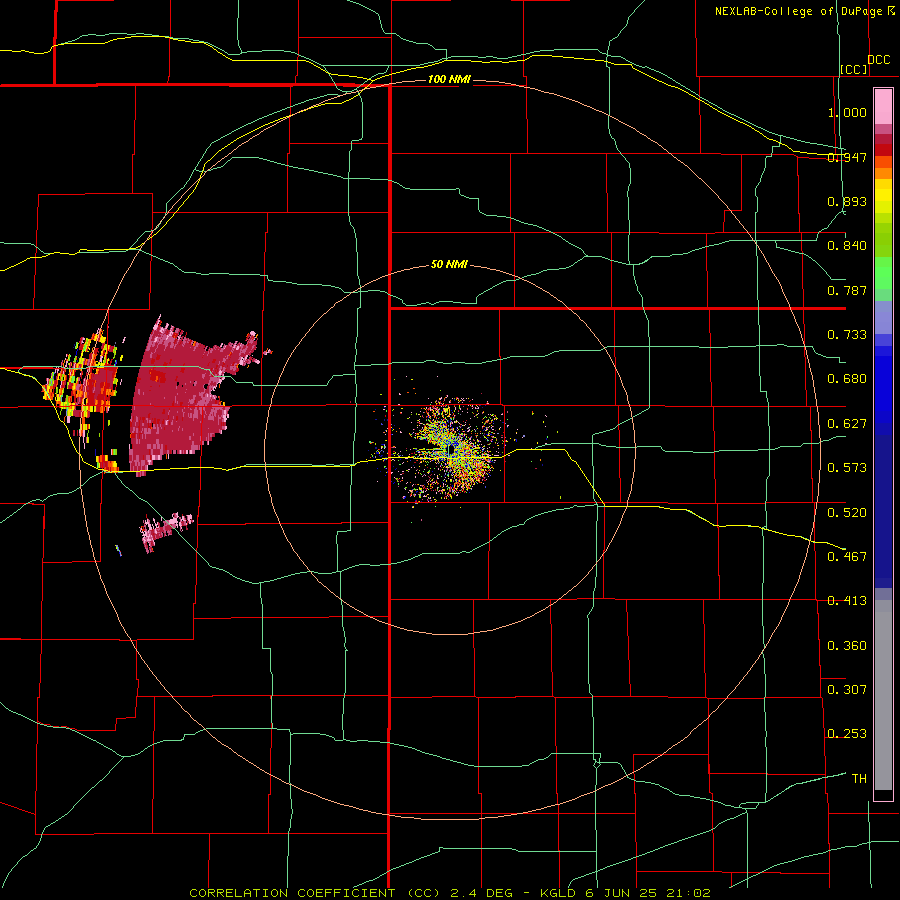Click the 50 NMI range ring label
This screenshot has height=900, width=900.
449,264
